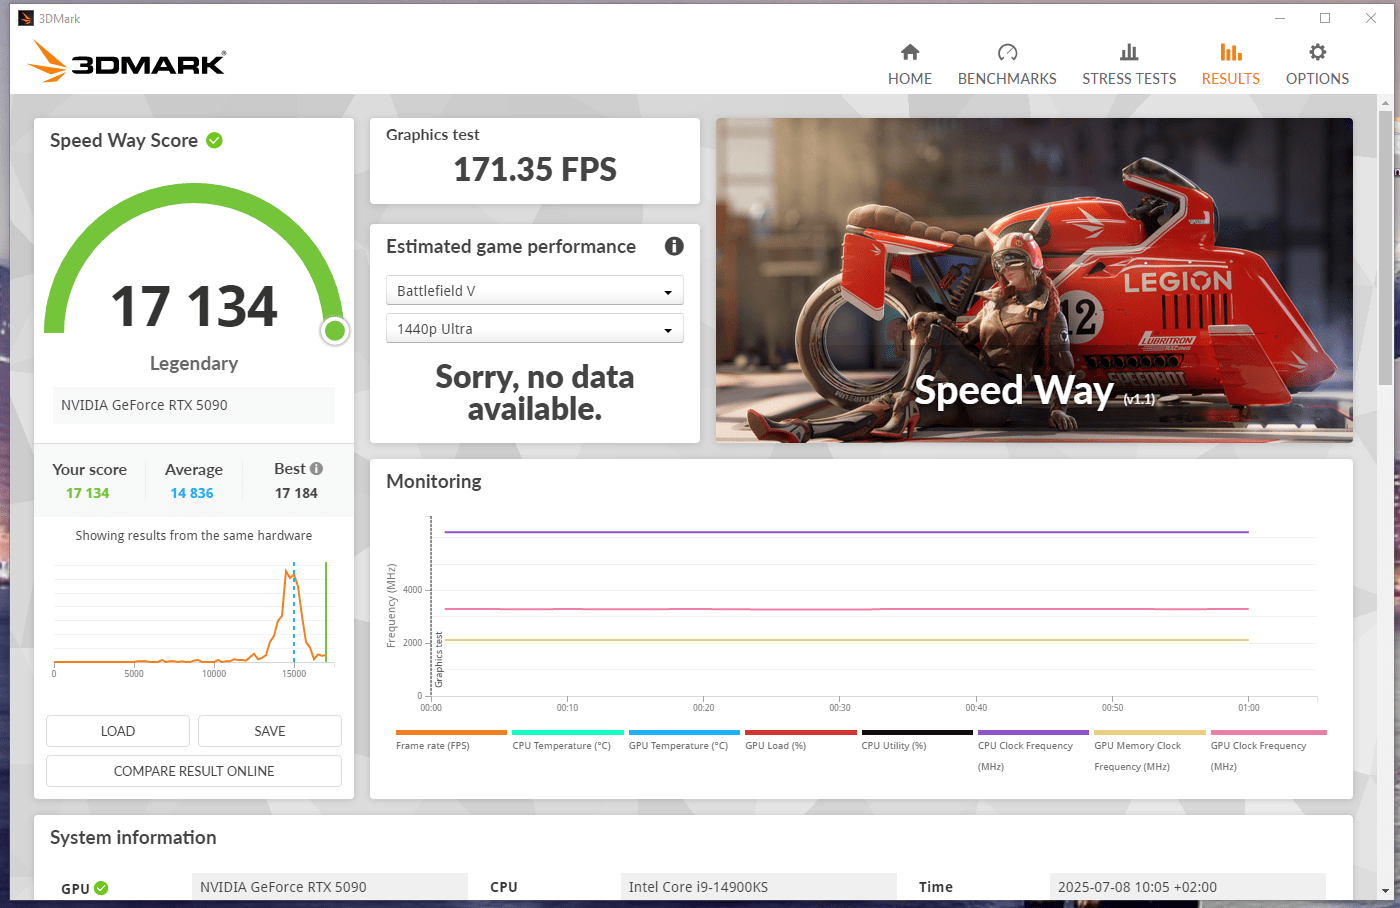This screenshot has width=1400, height=908.
Task: Toggle the CPU Clock Frequency legend entry
Action: [x=1033, y=751]
